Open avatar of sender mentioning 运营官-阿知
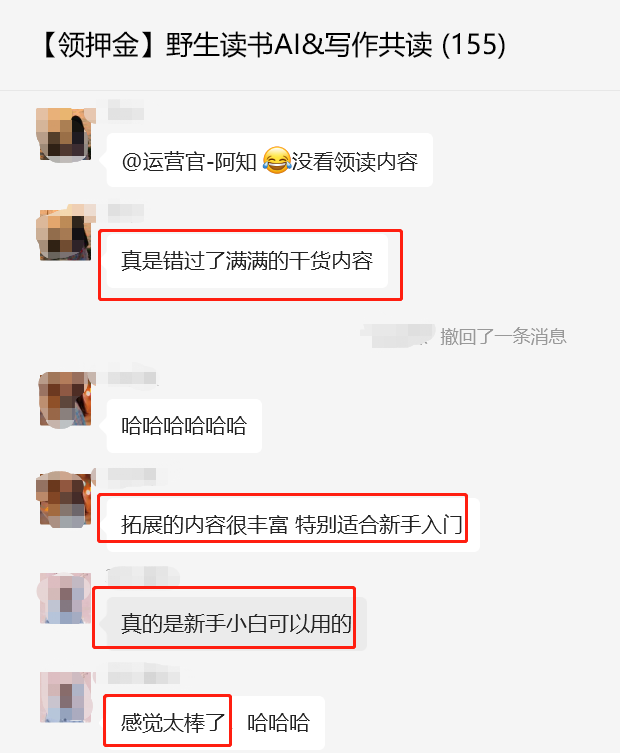 click(65, 135)
